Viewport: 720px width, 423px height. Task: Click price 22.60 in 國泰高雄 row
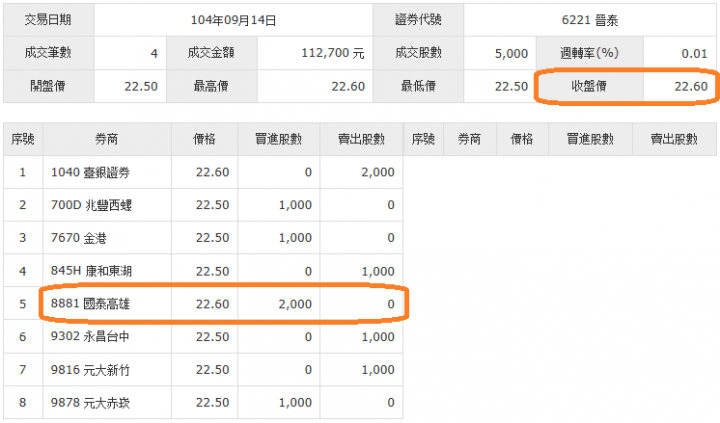212,304
